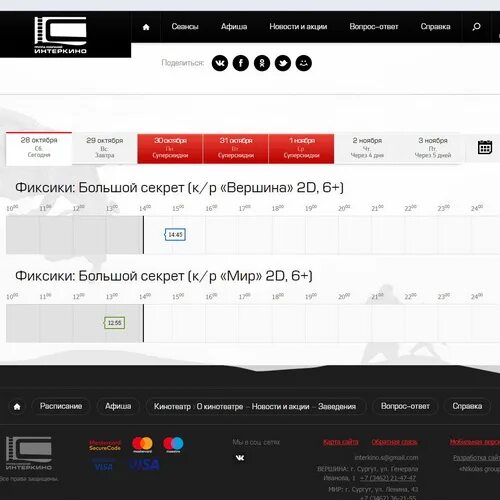Viewport: 500px width, 500px height.
Task: Share via Moy Mir smiley icon
Action: tap(304, 63)
